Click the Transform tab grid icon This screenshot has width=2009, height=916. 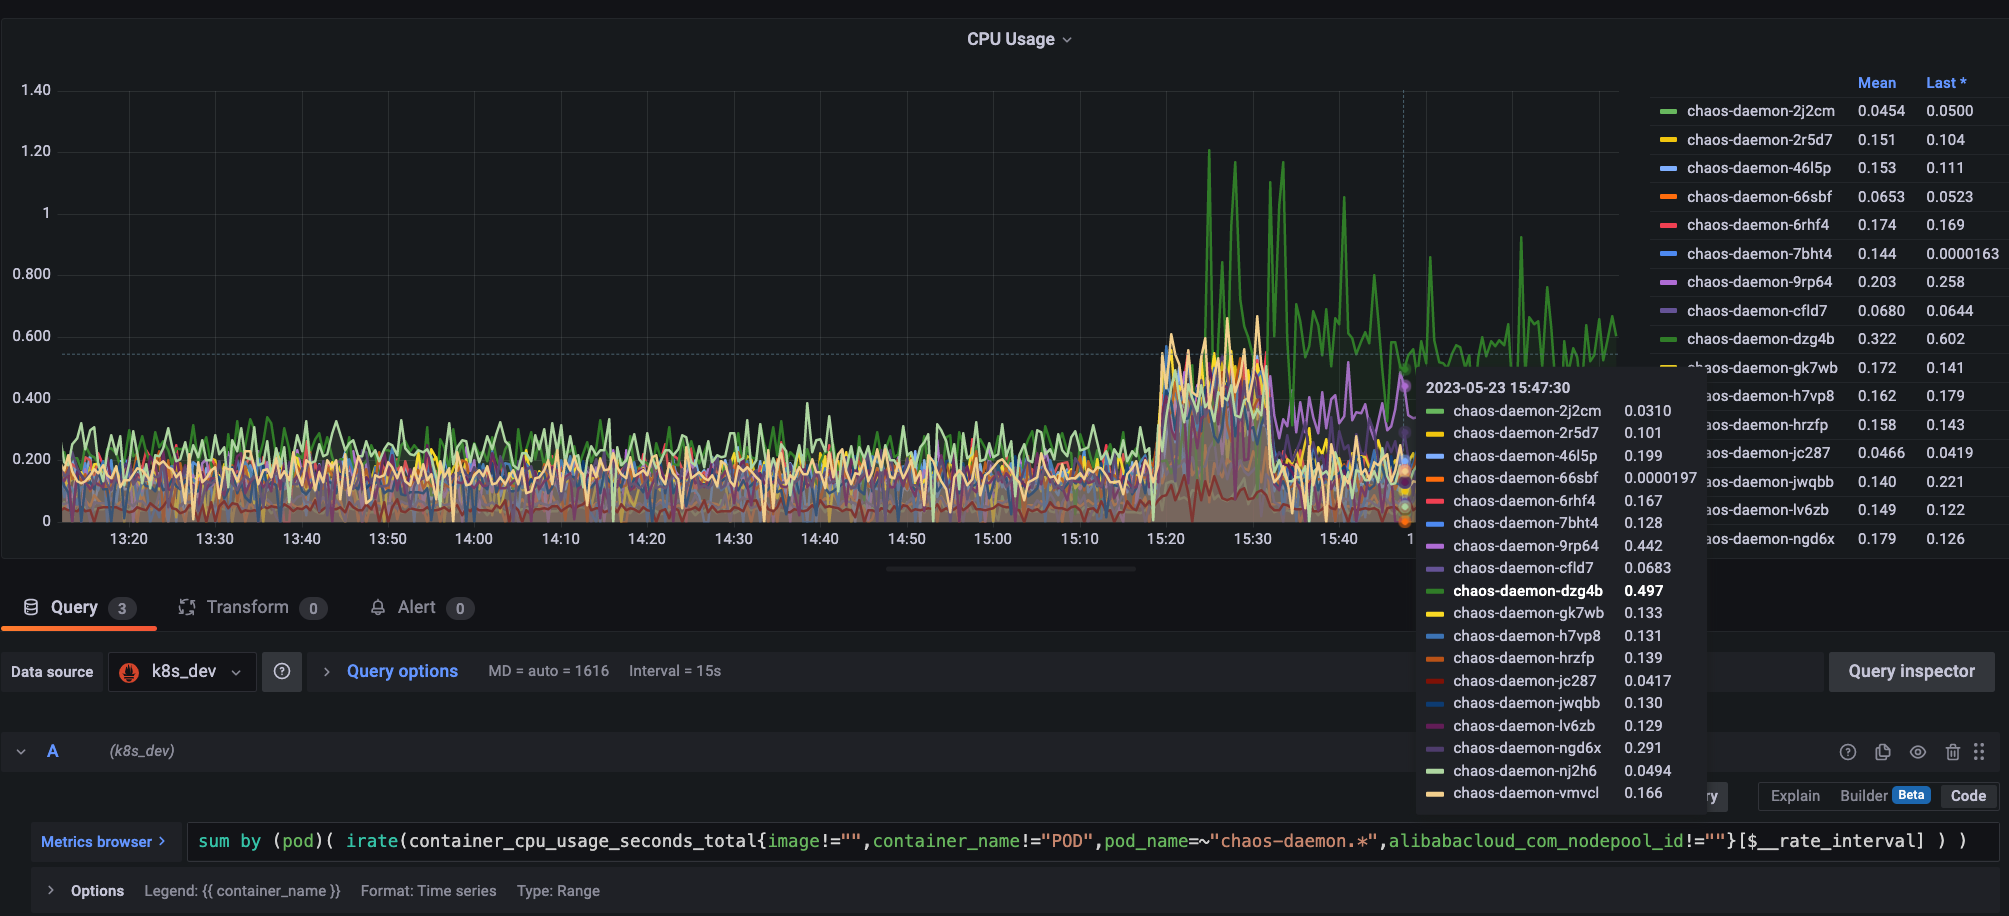tap(187, 607)
